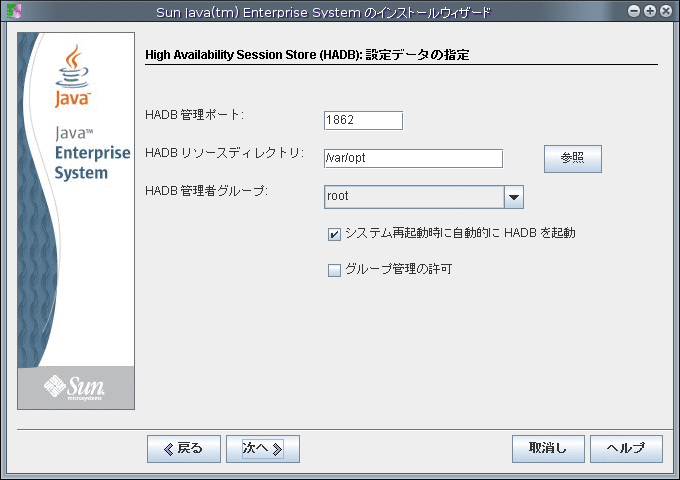Uncheck システム再起動時に自動的に HADB を起動
This screenshot has width=680, height=480.
pyautogui.click(x=334, y=234)
